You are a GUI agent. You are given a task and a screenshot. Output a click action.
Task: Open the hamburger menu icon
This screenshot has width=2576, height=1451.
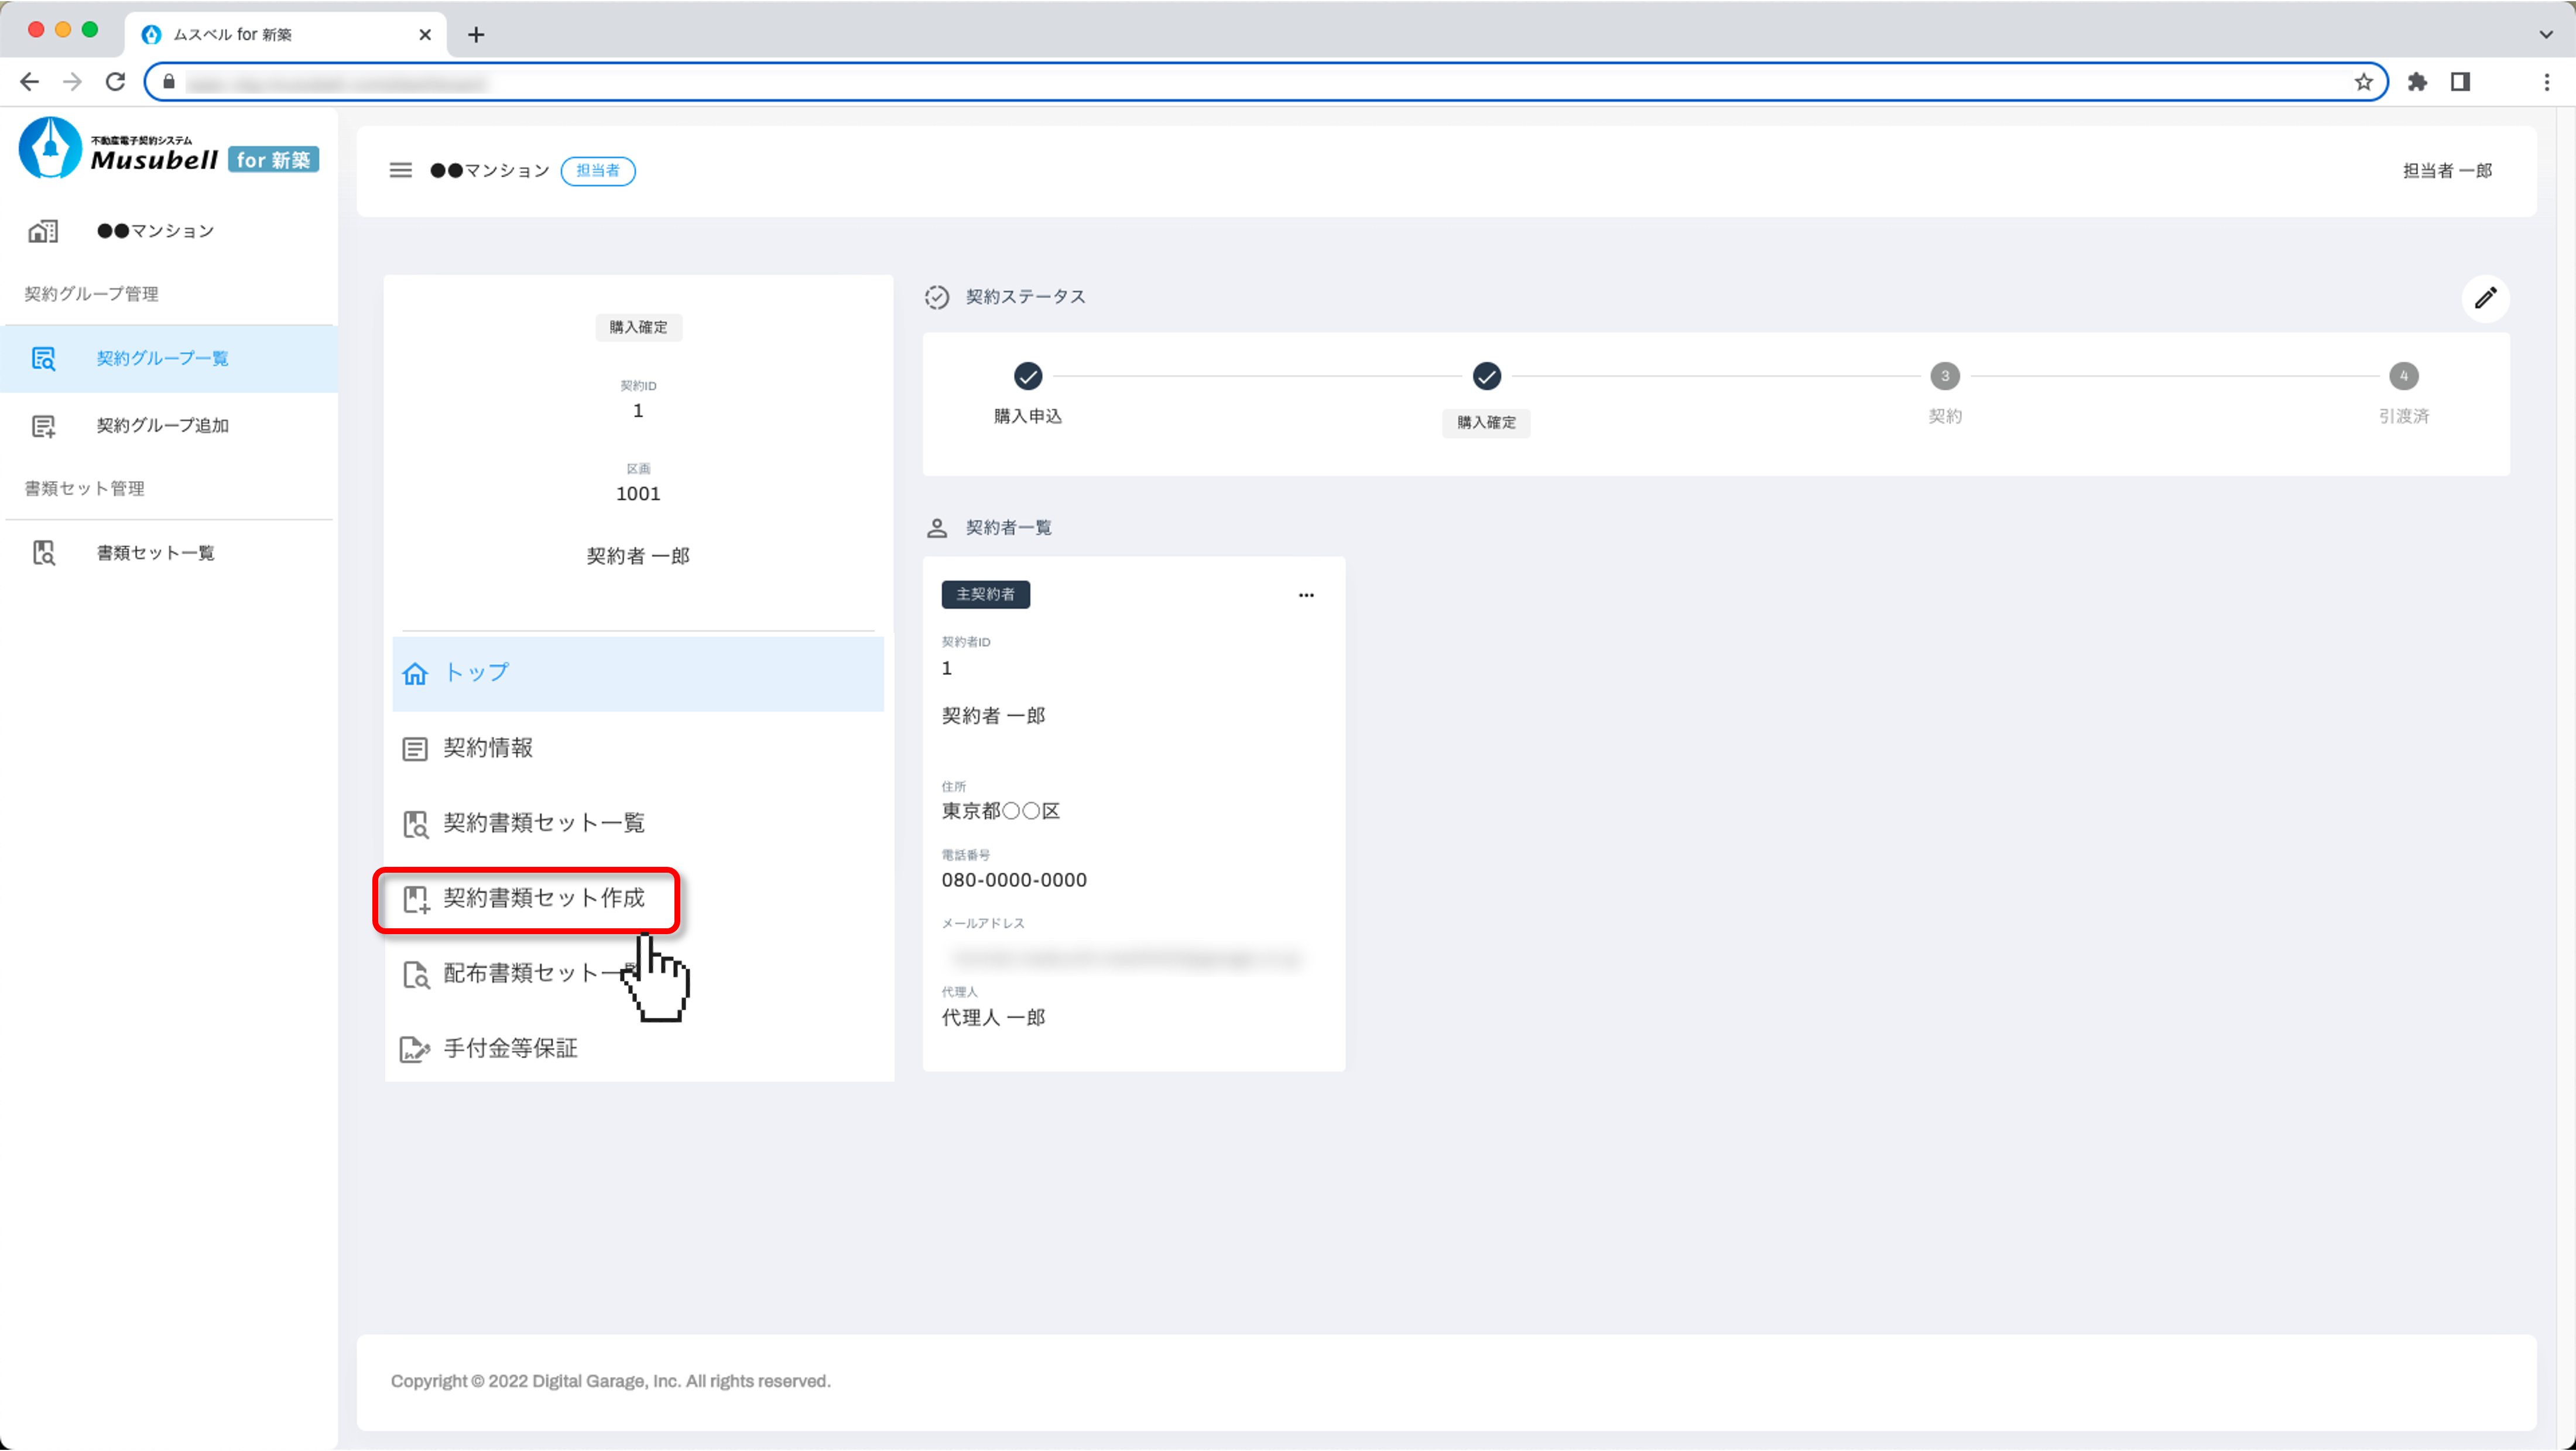pos(400,171)
